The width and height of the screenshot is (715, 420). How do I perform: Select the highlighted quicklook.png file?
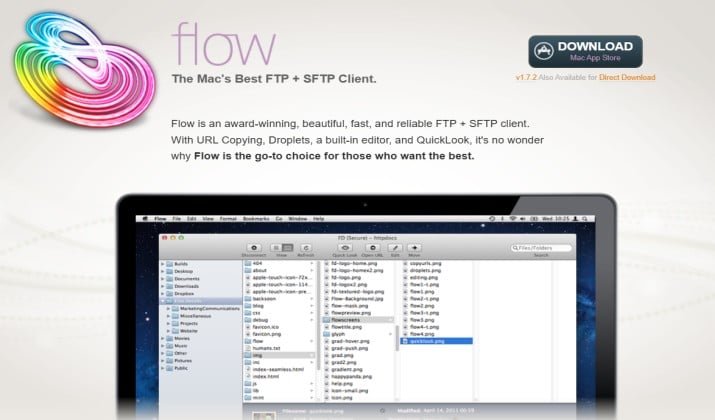click(x=436, y=341)
